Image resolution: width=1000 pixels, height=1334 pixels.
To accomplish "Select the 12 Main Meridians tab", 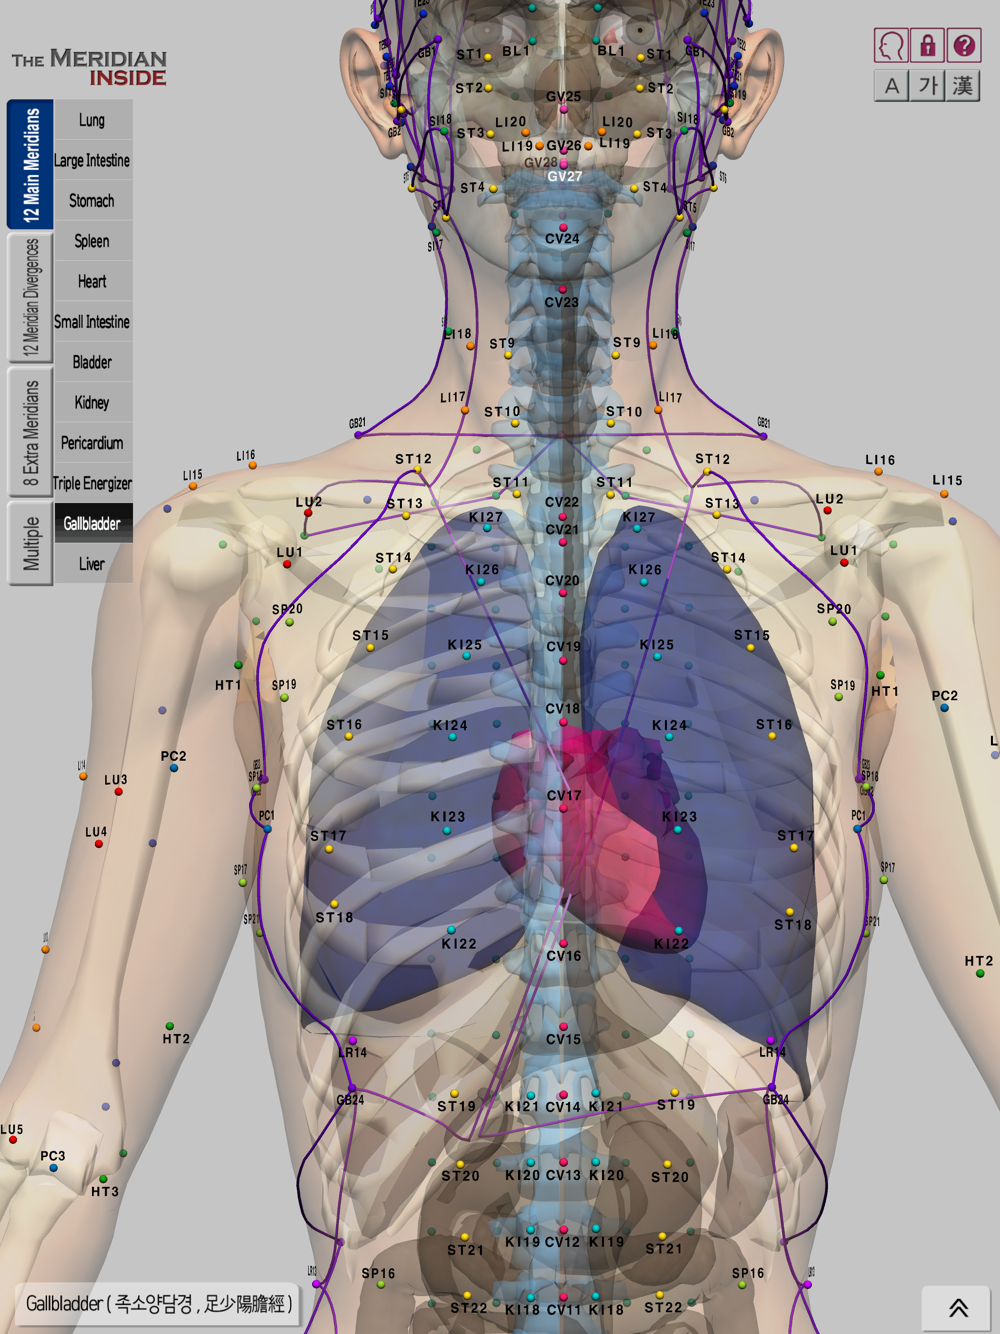I will tap(30, 165).
